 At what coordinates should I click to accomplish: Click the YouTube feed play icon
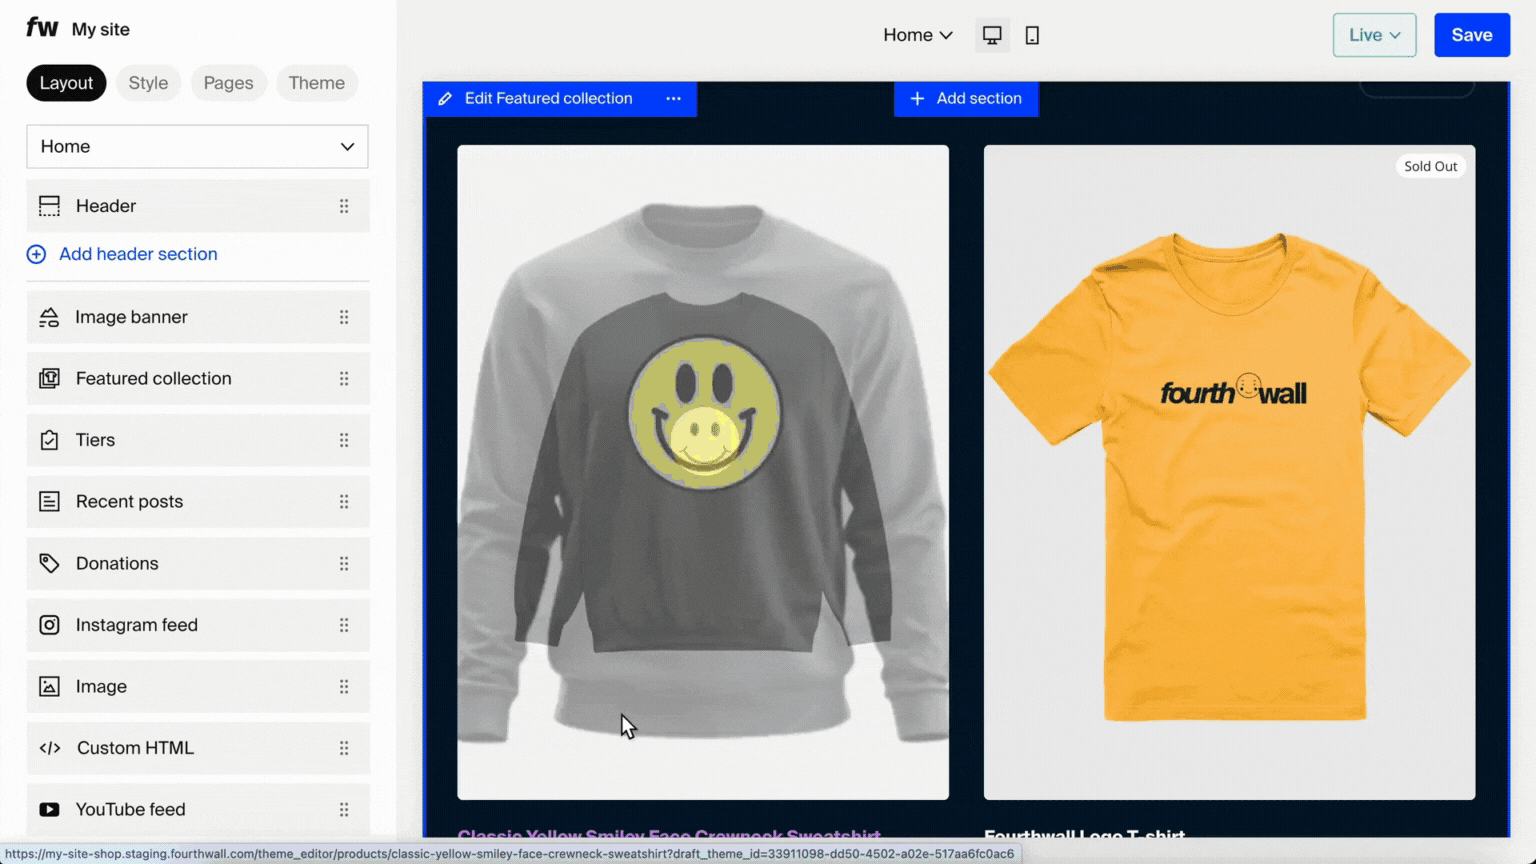49,809
